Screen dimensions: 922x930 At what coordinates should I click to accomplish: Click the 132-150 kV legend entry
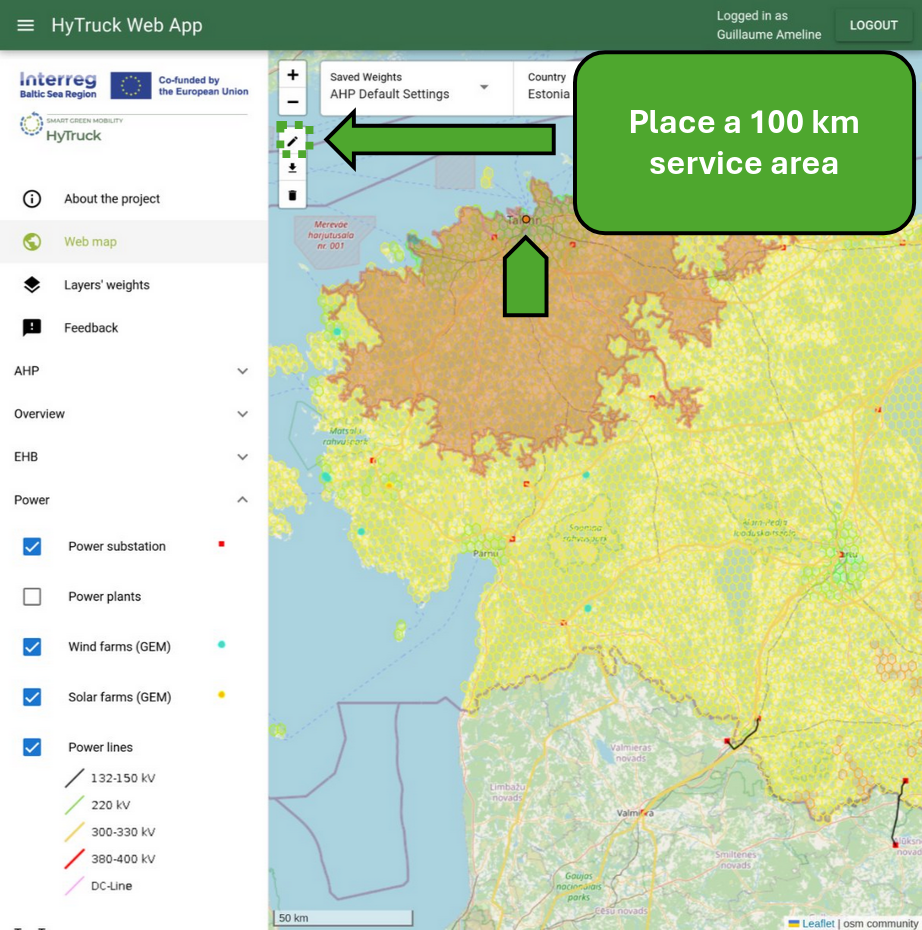click(110, 778)
